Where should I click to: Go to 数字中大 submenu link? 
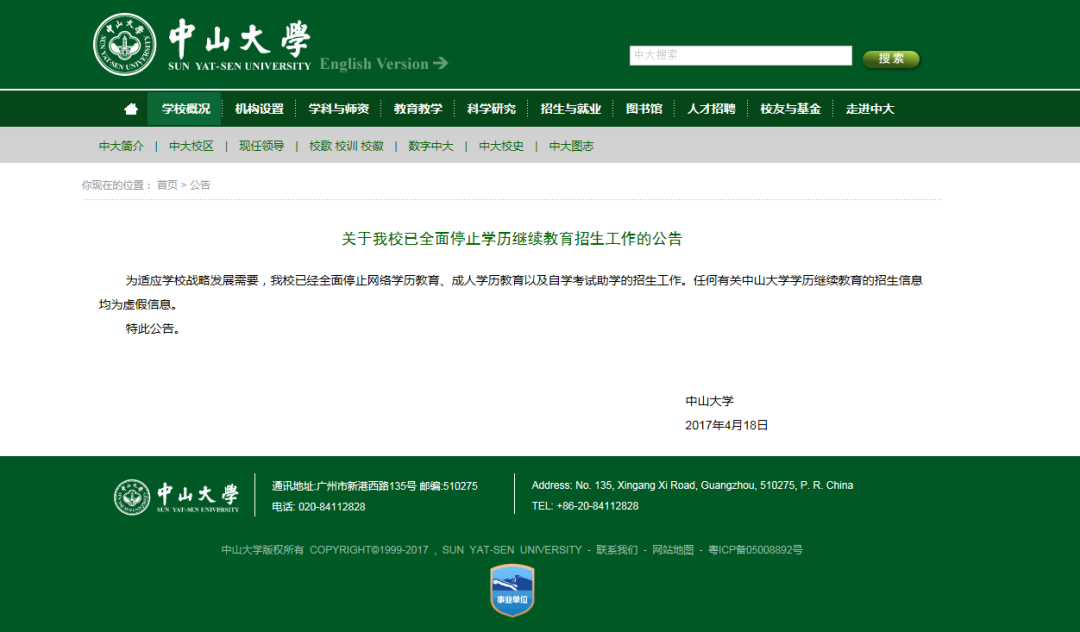point(431,146)
